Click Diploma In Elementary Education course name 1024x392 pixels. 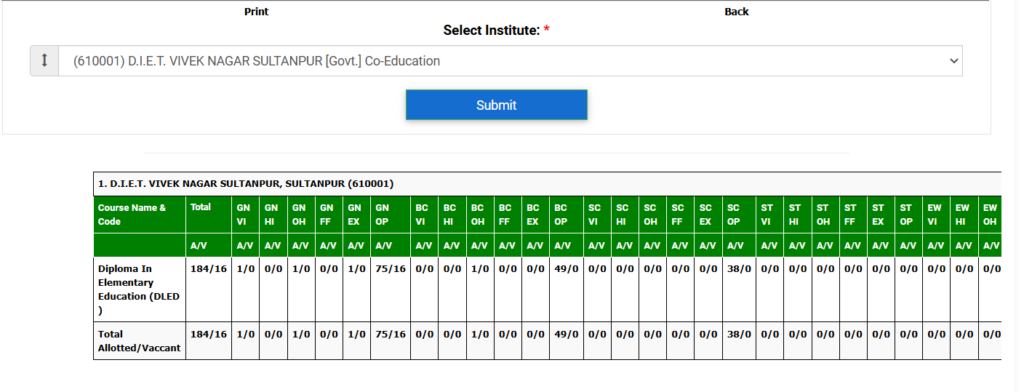tap(138, 289)
